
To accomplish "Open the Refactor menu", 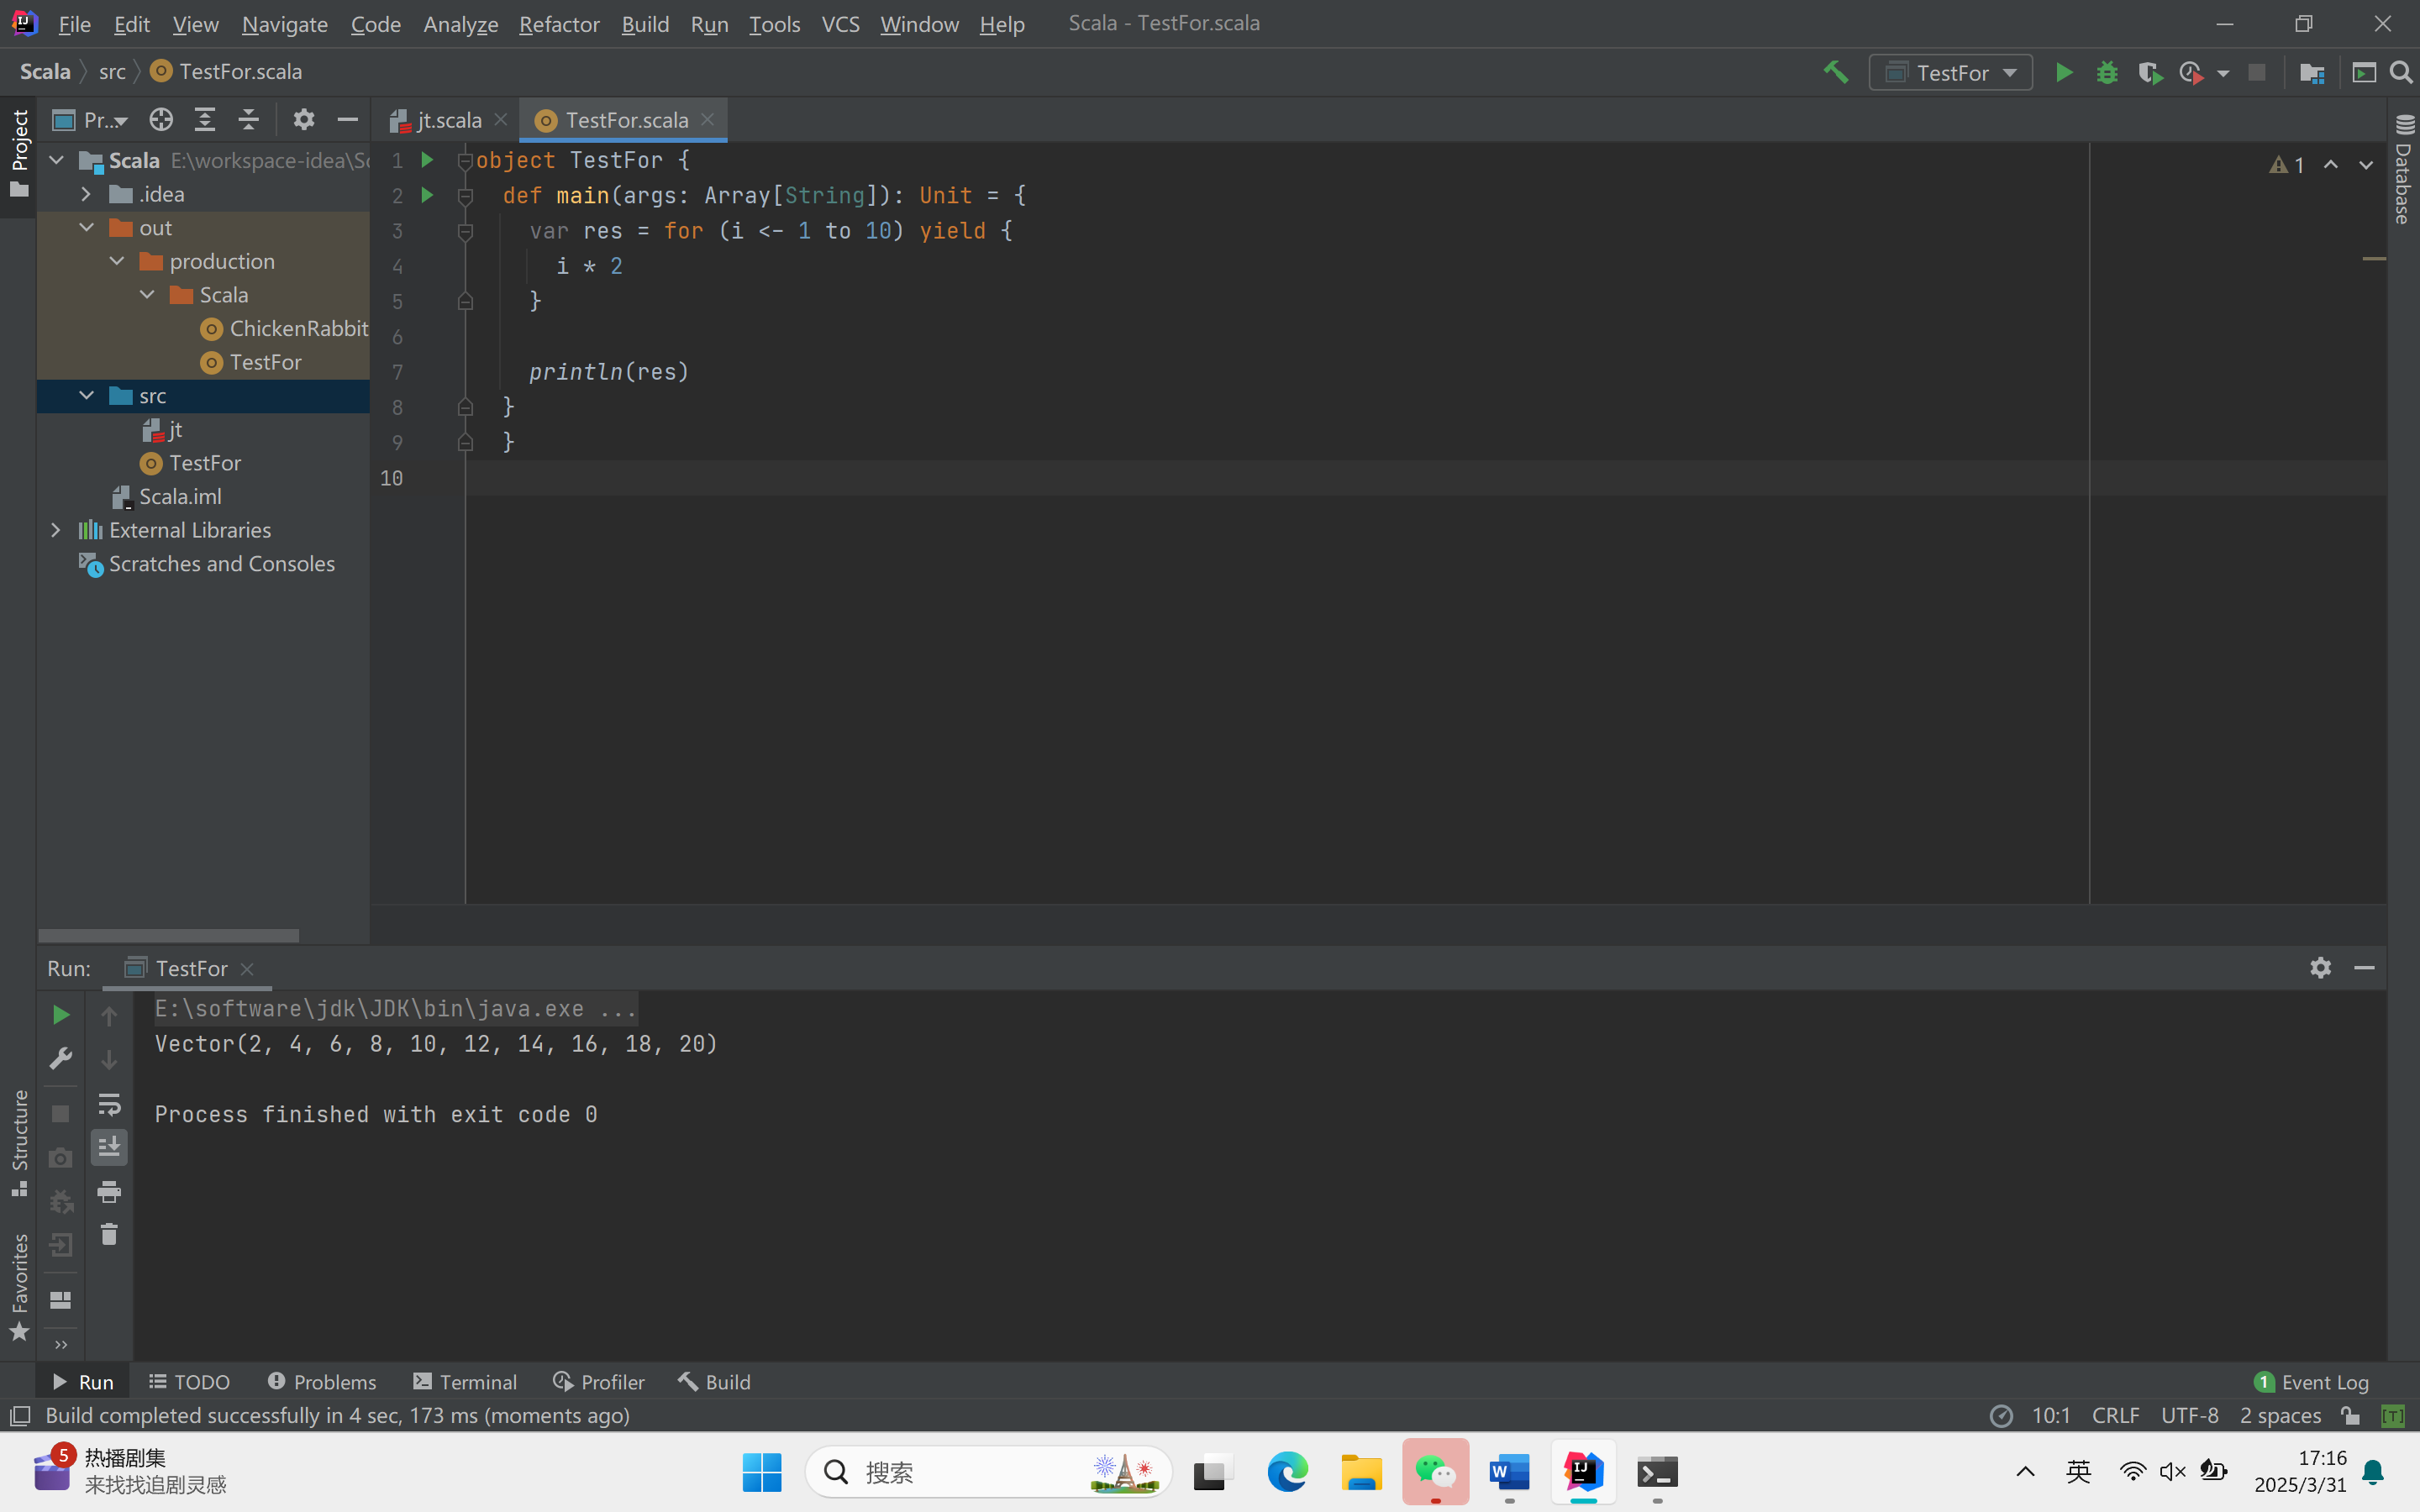I will click(558, 24).
